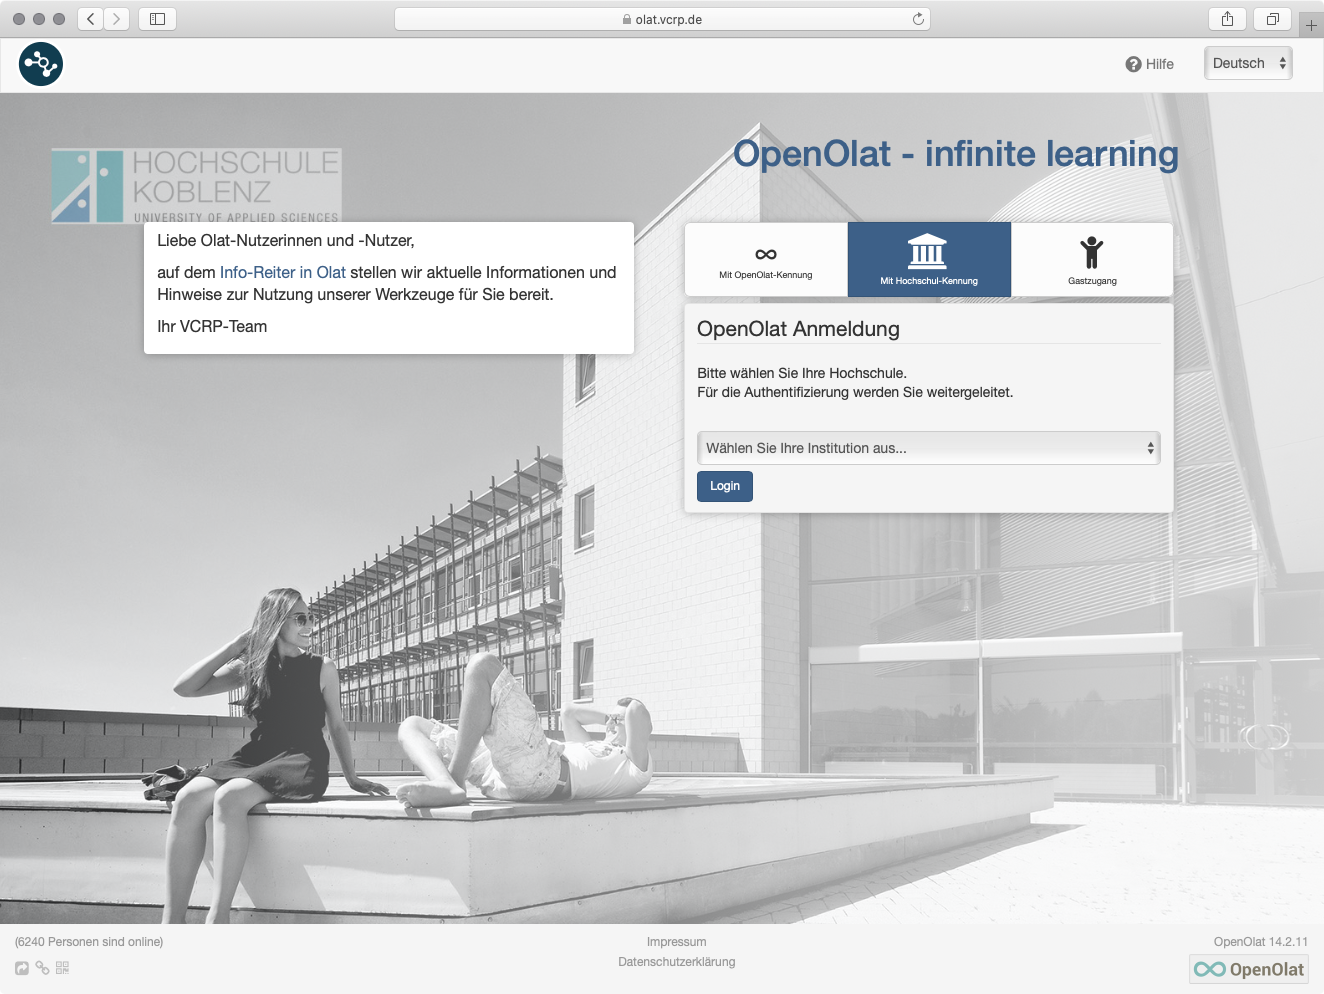Click the Safari share icon

pyautogui.click(x=1227, y=19)
